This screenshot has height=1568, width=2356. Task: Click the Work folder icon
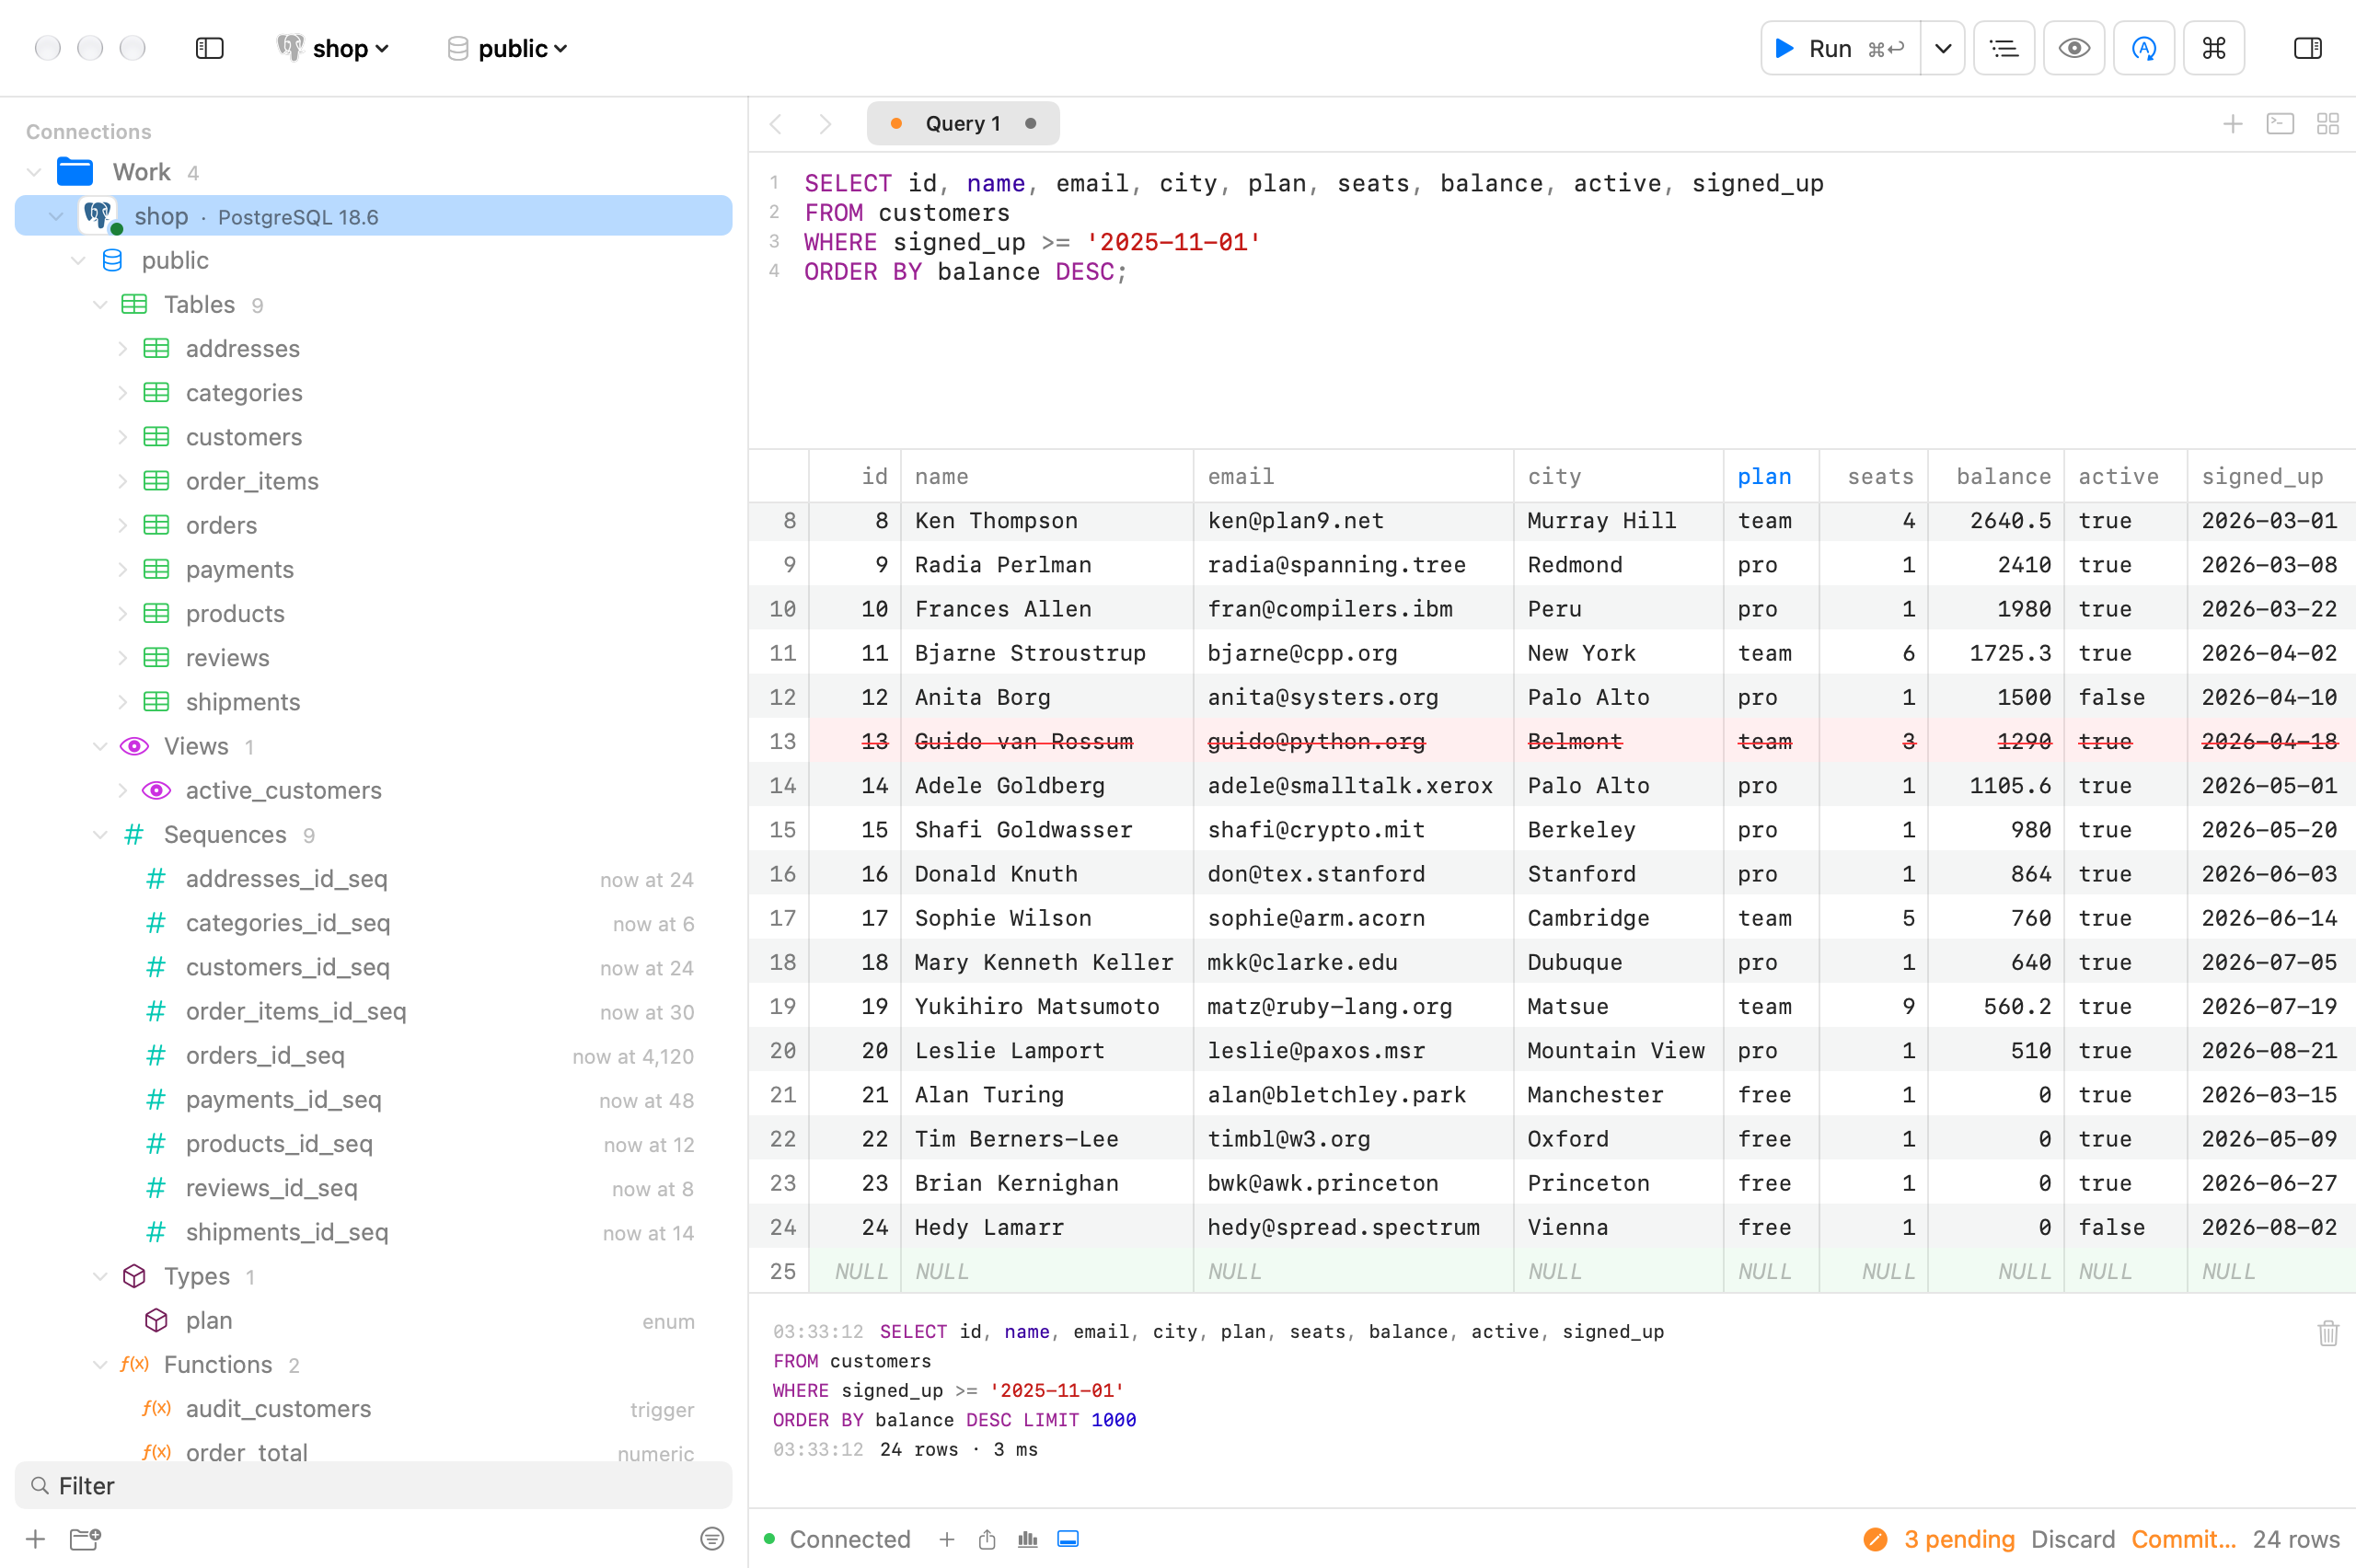click(75, 172)
